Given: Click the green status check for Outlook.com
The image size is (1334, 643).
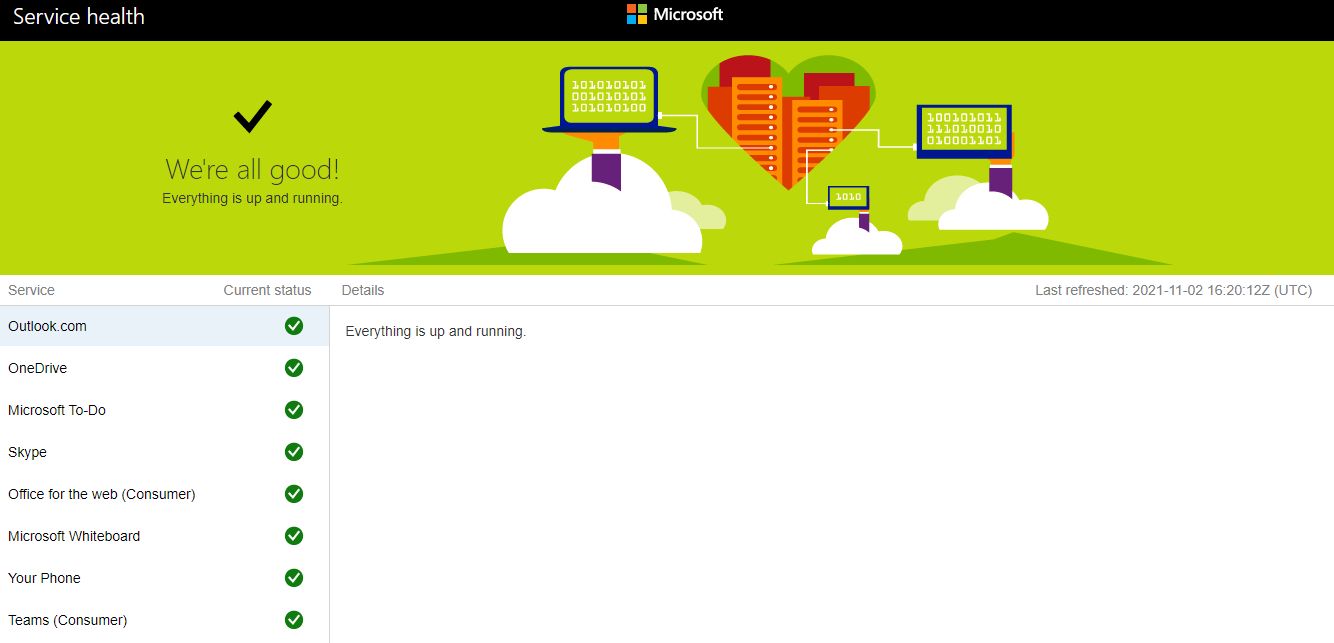Looking at the screenshot, I should (x=294, y=325).
